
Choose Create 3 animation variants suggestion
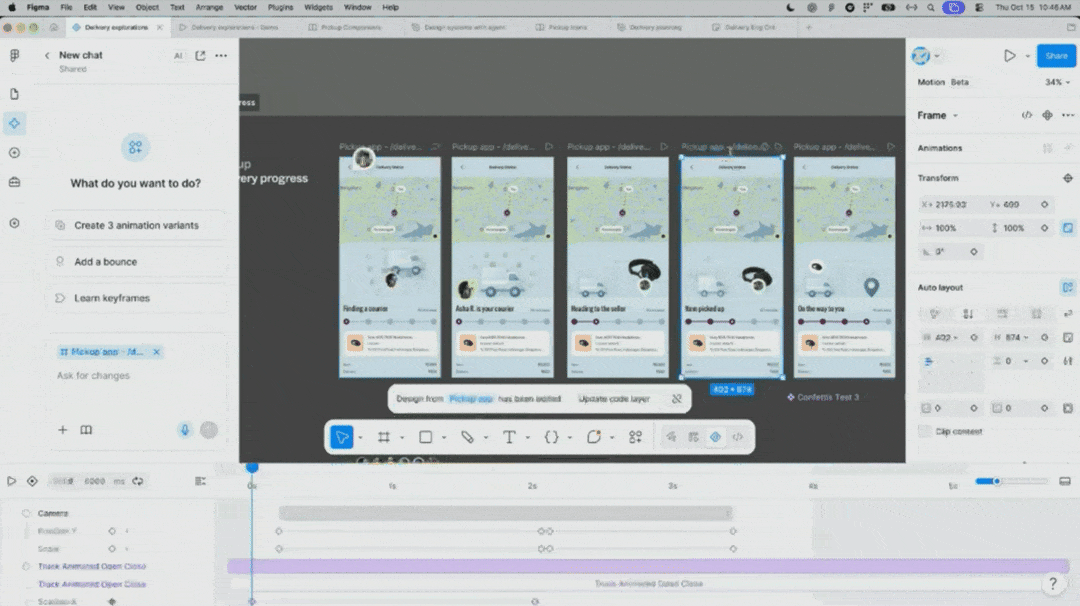136,225
